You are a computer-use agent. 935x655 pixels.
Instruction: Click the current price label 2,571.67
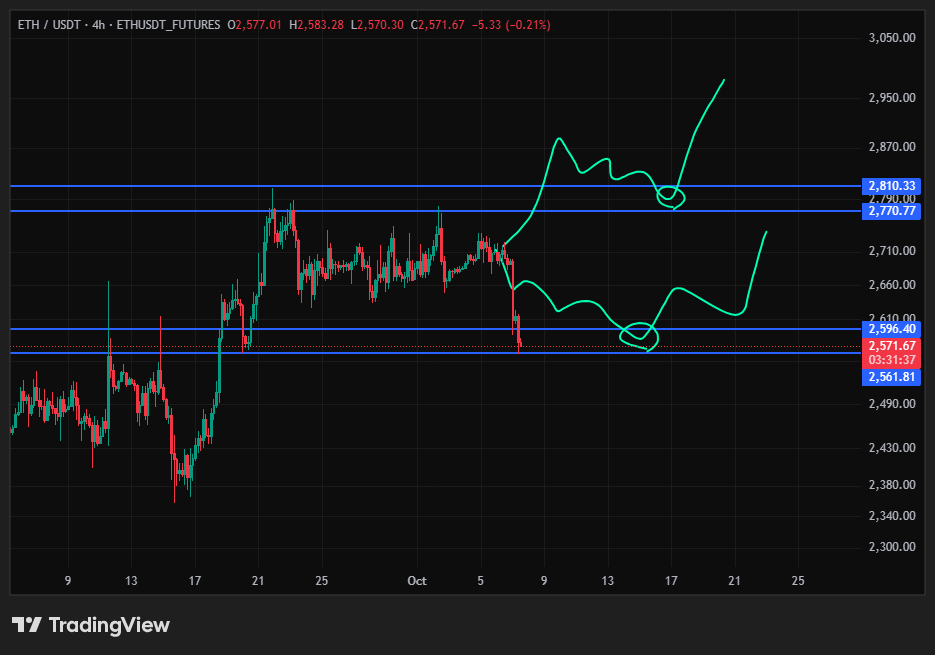click(891, 346)
